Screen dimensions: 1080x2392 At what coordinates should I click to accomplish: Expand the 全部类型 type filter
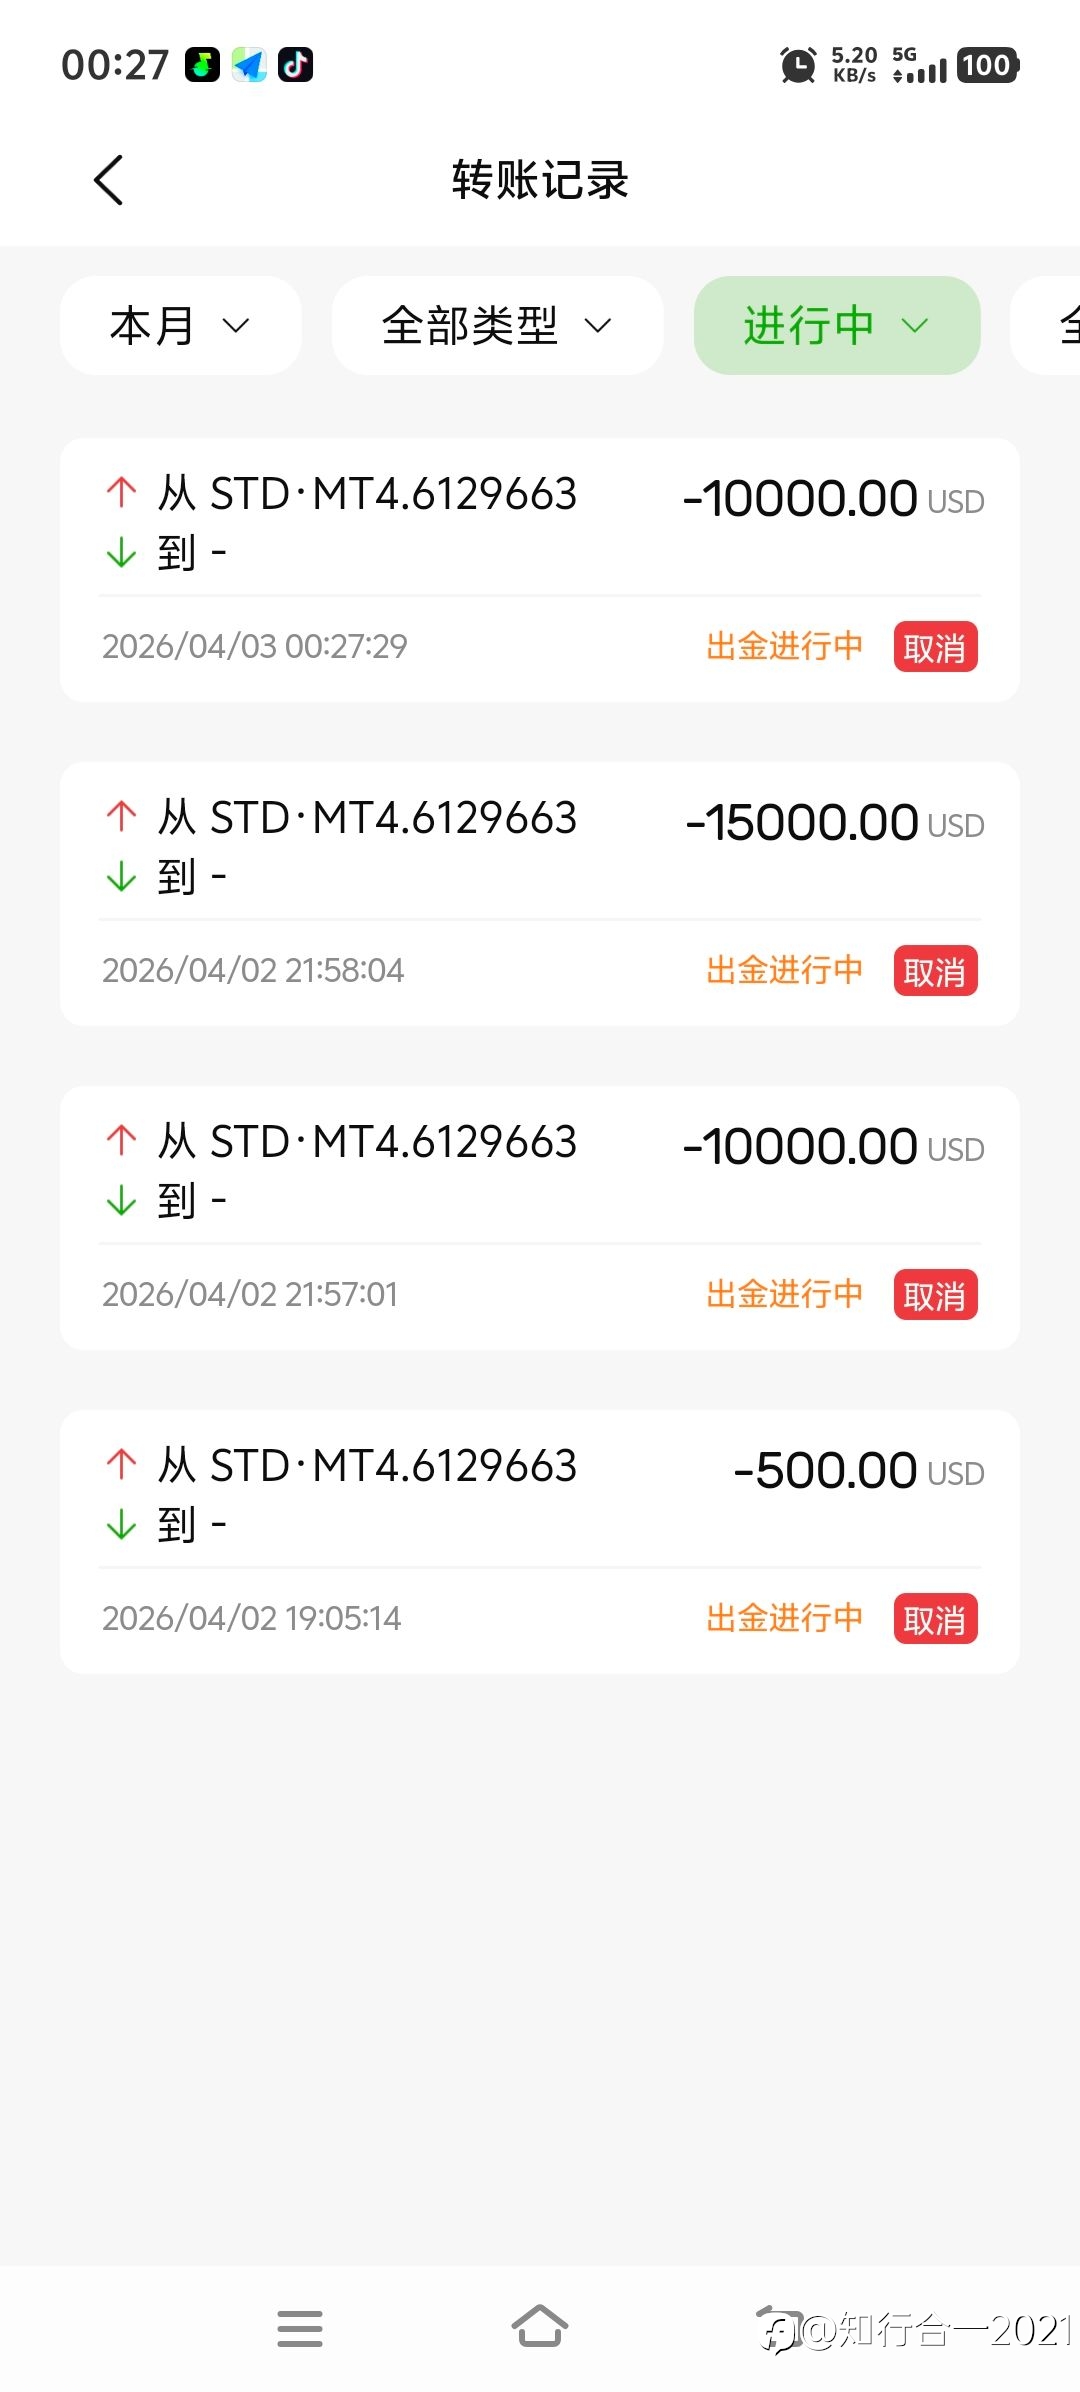(497, 326)
